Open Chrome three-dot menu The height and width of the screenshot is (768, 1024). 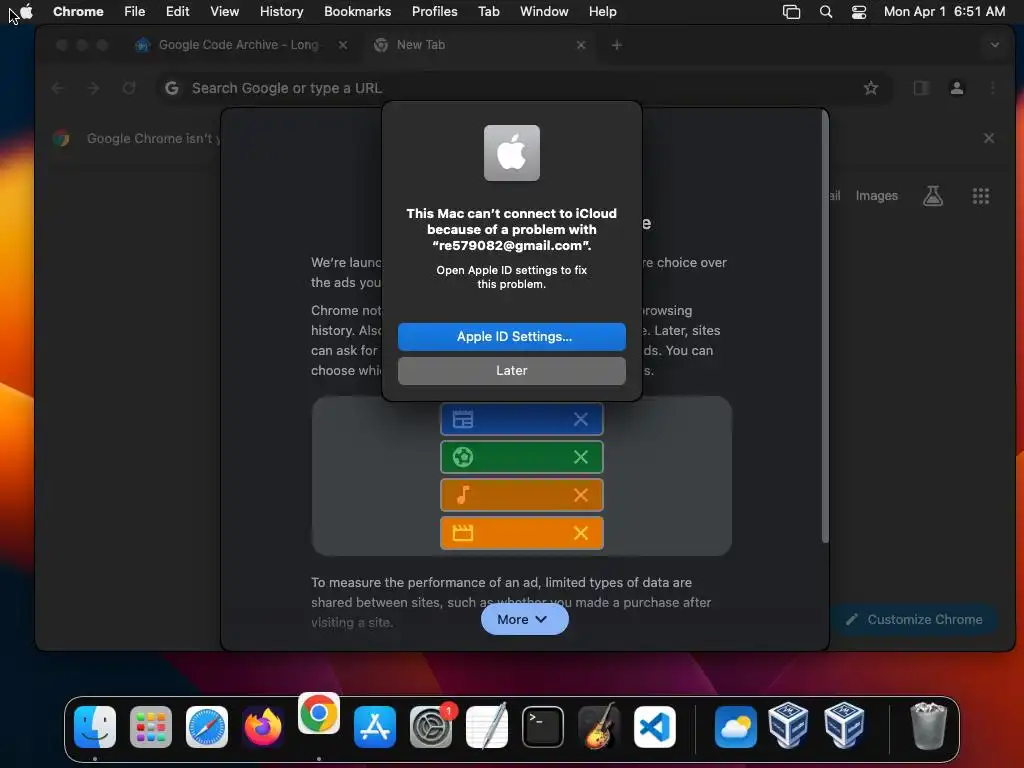coord(993,88)
